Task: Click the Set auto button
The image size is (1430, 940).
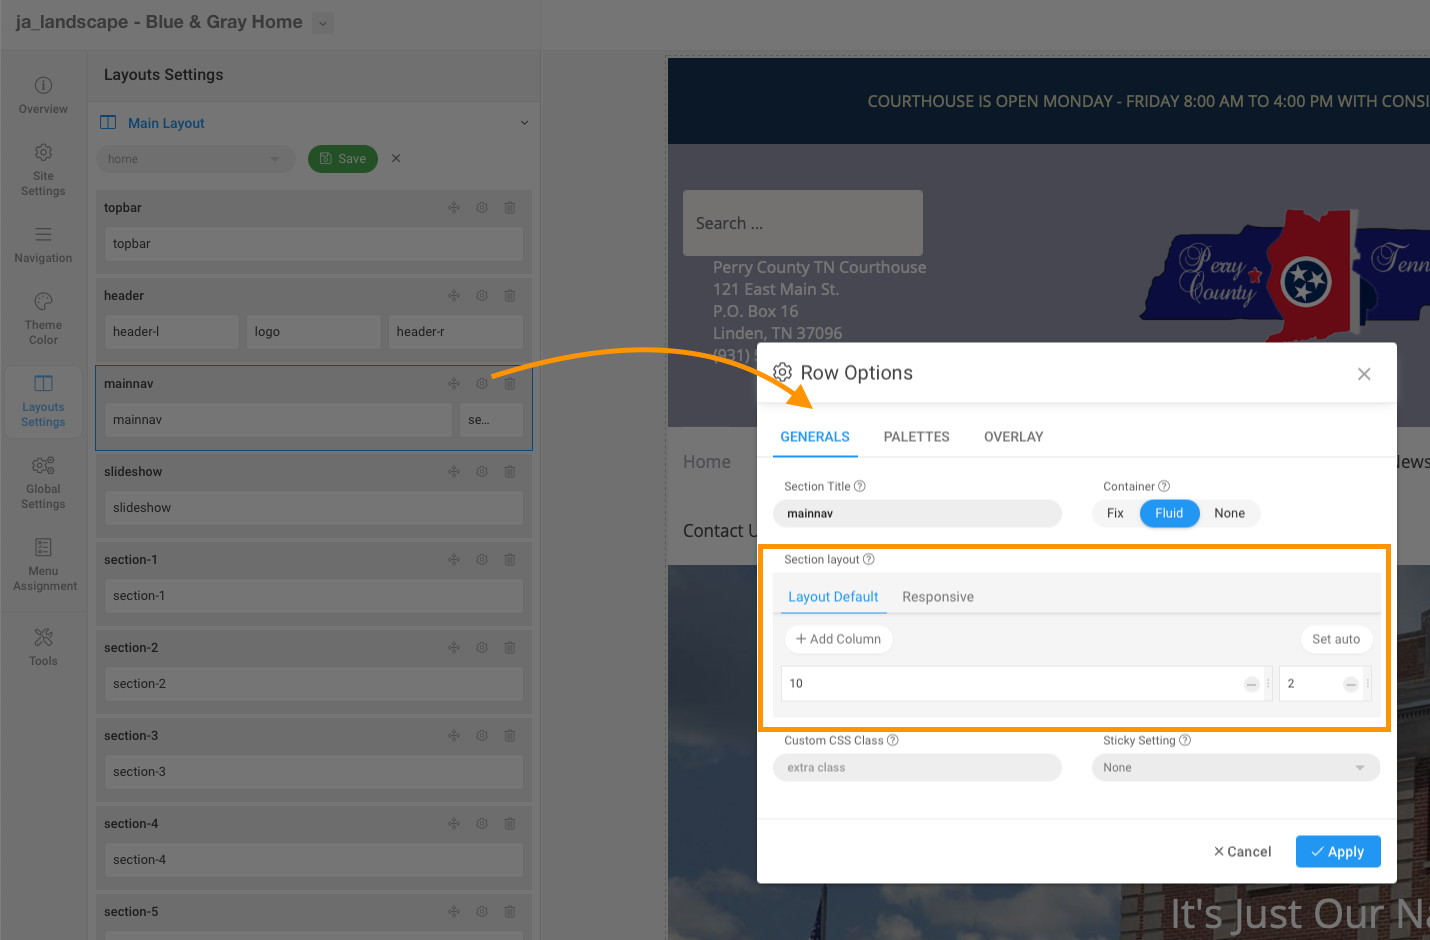Action: [1336, 639]
